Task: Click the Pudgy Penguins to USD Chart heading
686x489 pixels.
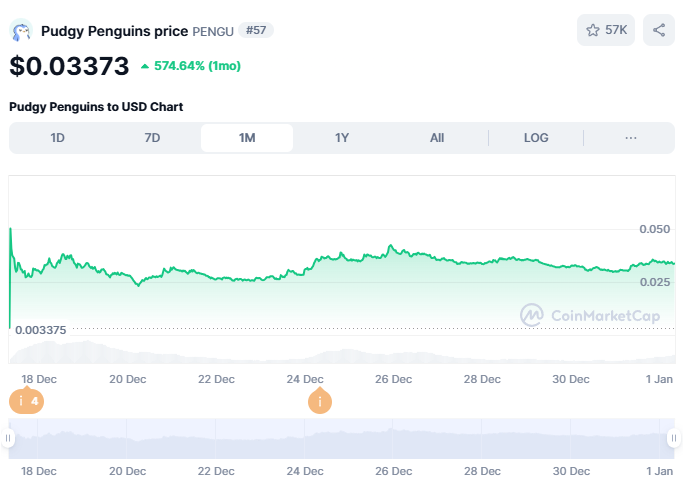Action: pyautogui.click(x=96, y=107)
